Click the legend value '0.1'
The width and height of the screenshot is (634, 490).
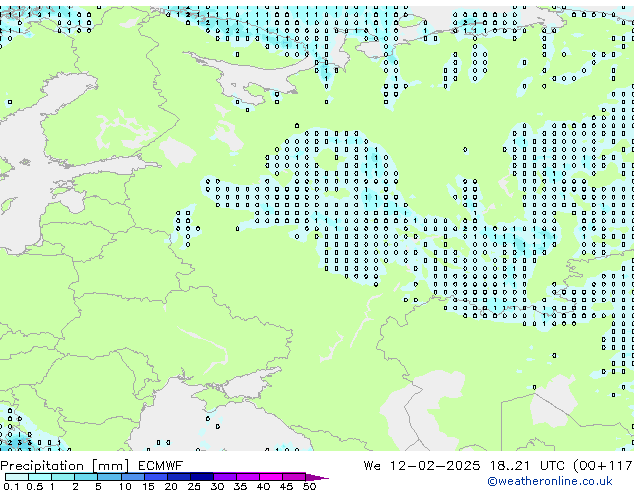click(11, 486)
